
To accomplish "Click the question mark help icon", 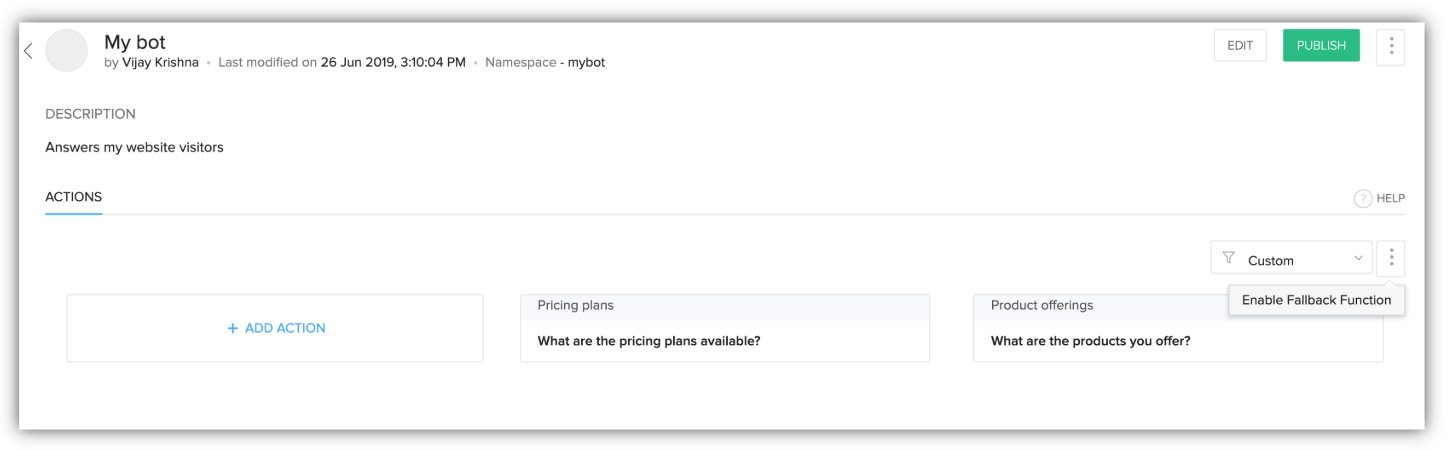I will tap(1362, 199).
